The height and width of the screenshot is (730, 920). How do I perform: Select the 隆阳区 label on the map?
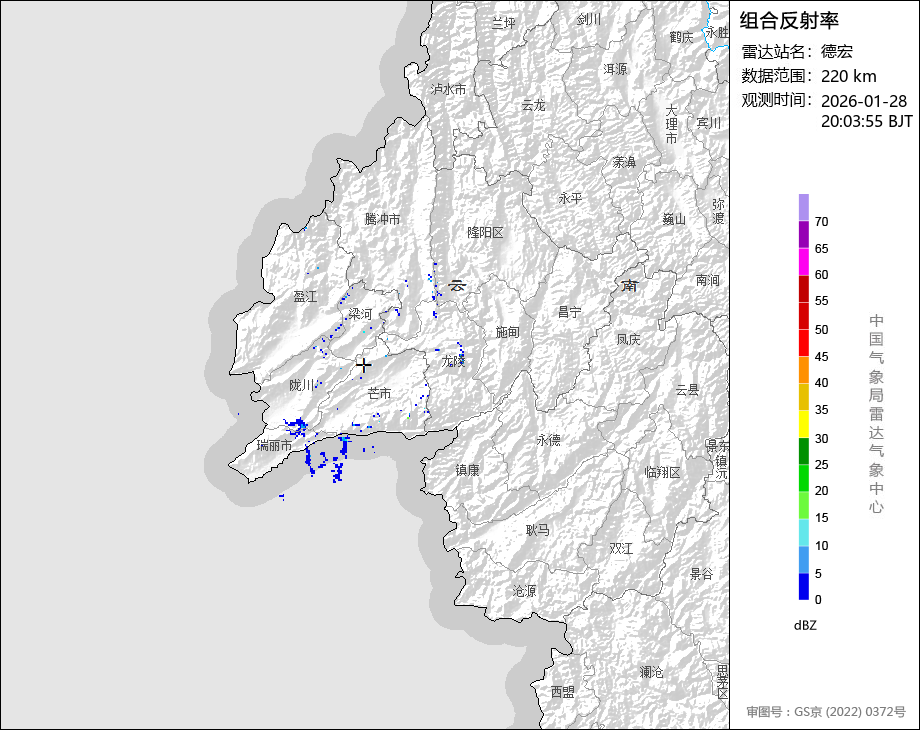pyautogui.click(x=486, y=232)
